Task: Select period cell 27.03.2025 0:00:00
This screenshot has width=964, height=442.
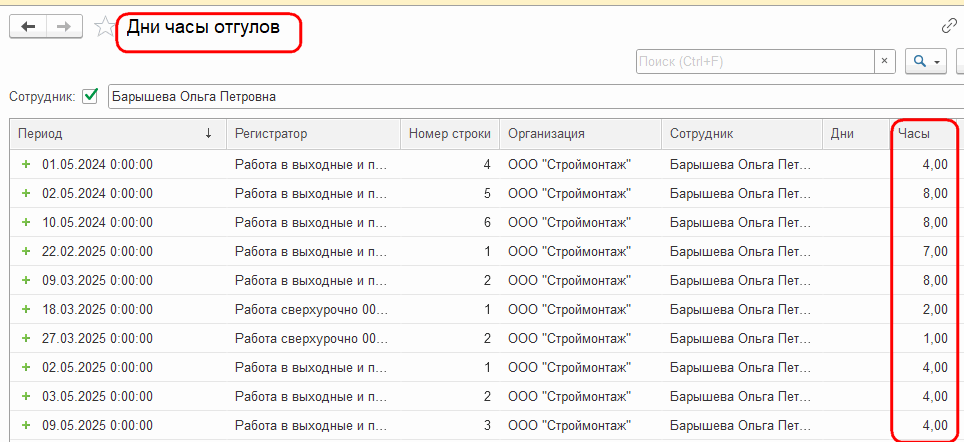Action: pyautogui.click(x=97, y=338)
